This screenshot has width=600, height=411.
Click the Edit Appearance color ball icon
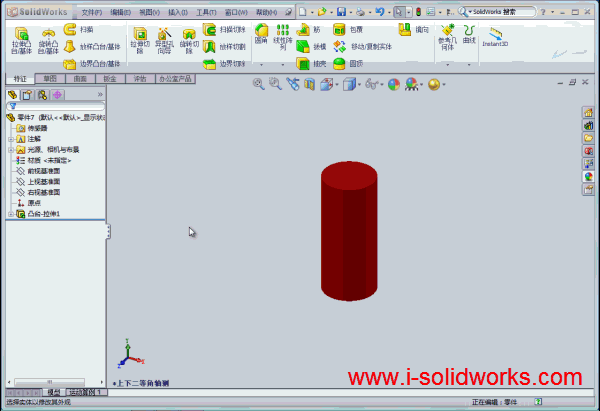(394, 84)
